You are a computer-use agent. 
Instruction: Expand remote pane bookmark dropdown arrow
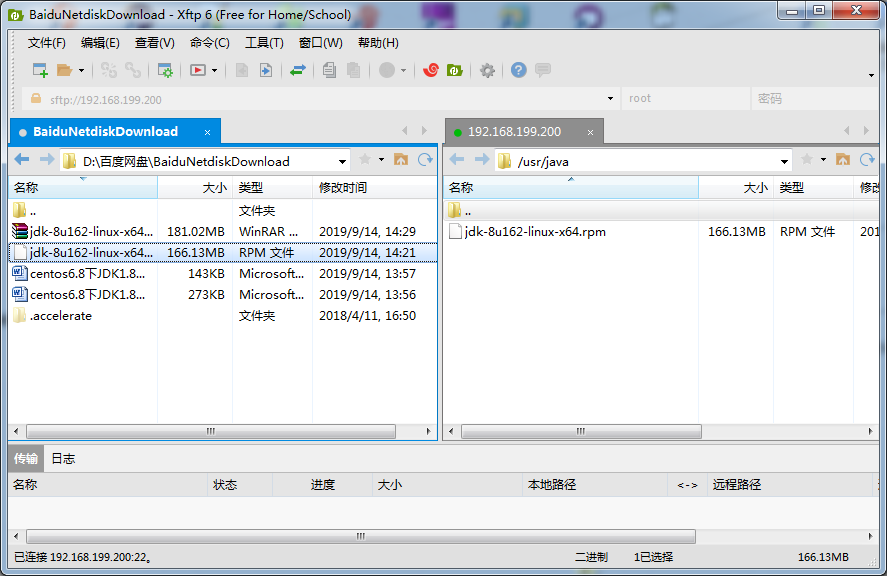point(823,160)
